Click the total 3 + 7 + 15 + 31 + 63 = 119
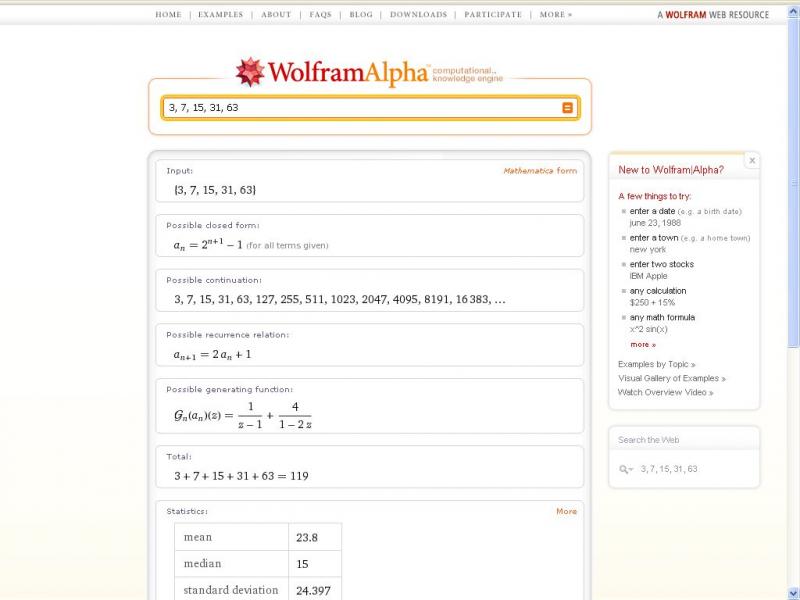The image size is (800, 600). tap(241, 476)
